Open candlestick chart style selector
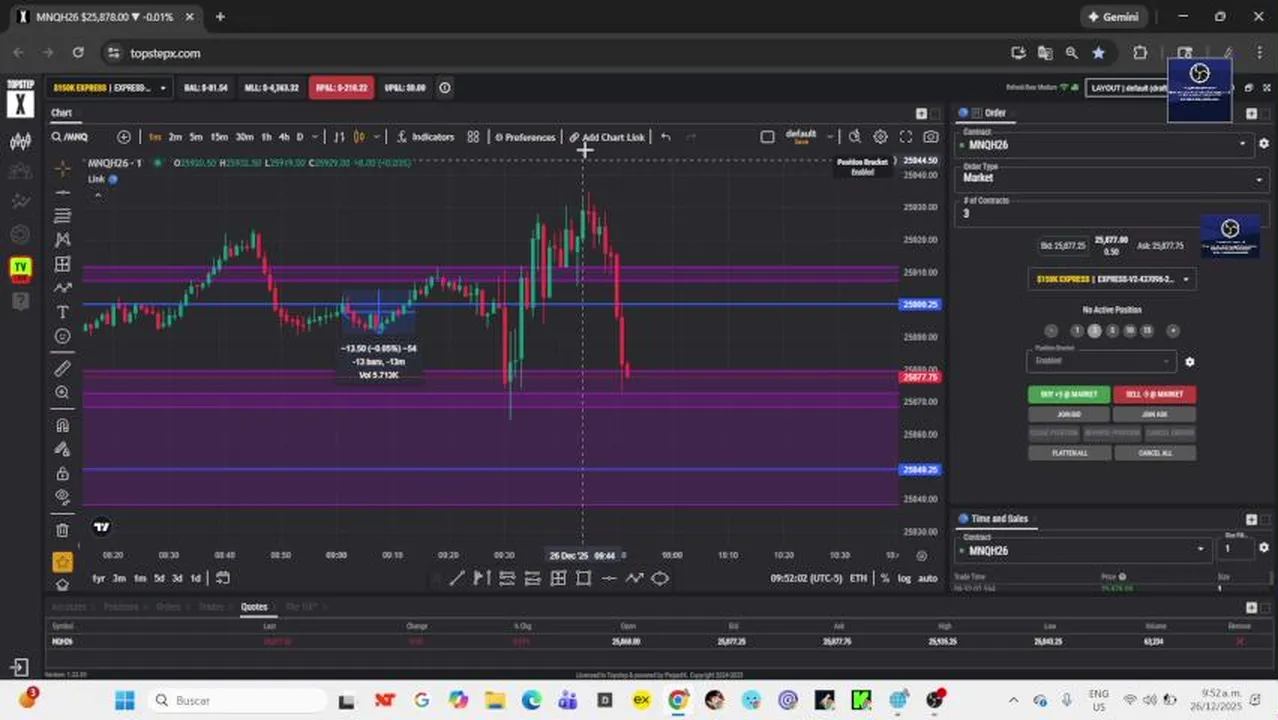This screenshot has height=720, width=1278. [x=359, y=137]
